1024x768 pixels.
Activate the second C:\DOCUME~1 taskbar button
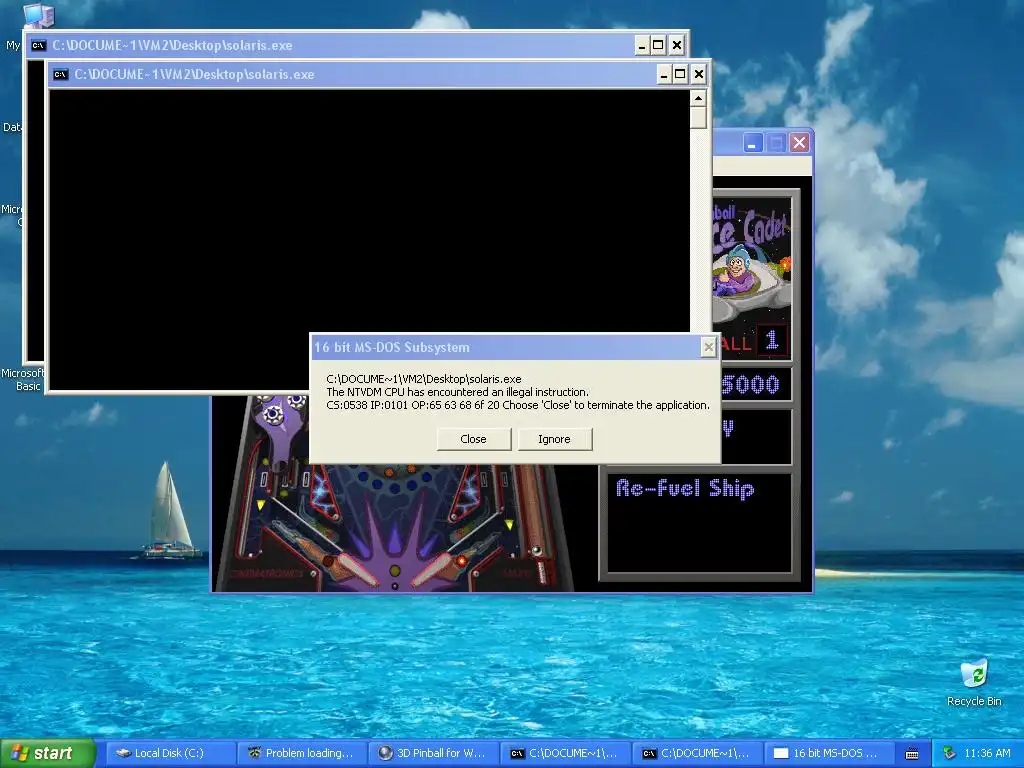[x=697, y=753]
